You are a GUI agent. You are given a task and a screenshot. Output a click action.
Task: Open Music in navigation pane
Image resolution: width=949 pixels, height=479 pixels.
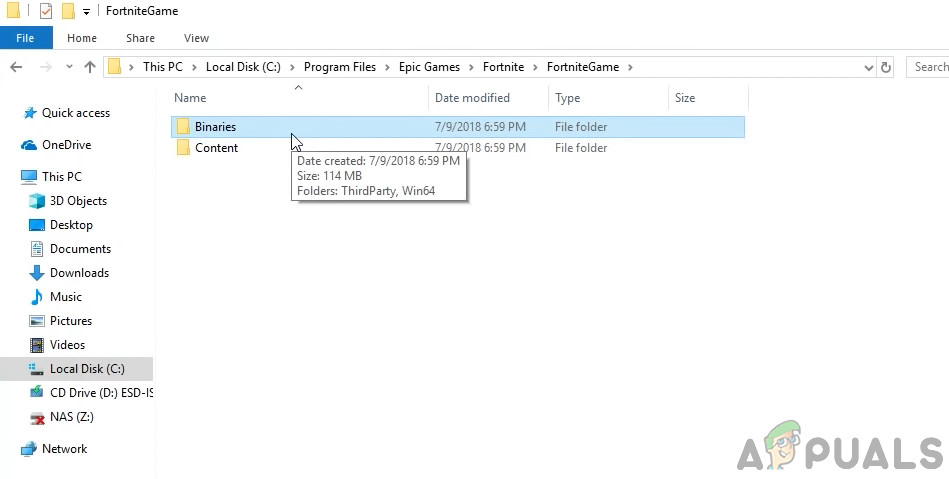pyautogui.click(x=65, y=297)
